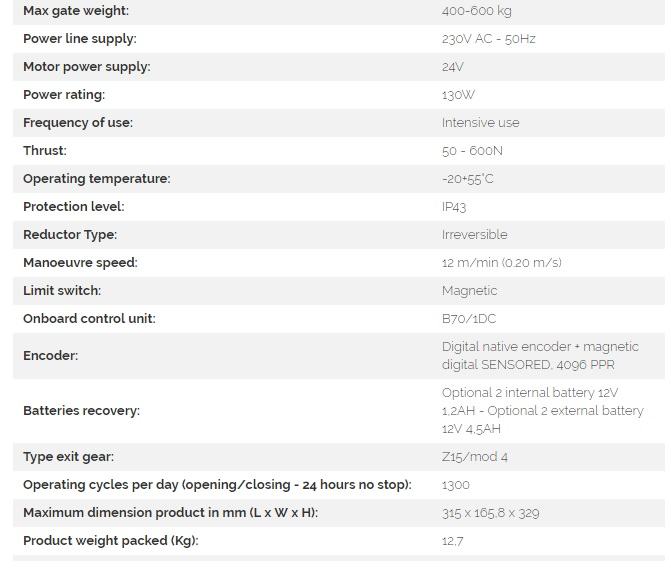Select the "Frequency of use:" label
Image resolution: width=671 pixels, height=573 pixels.
click(78, 123)
